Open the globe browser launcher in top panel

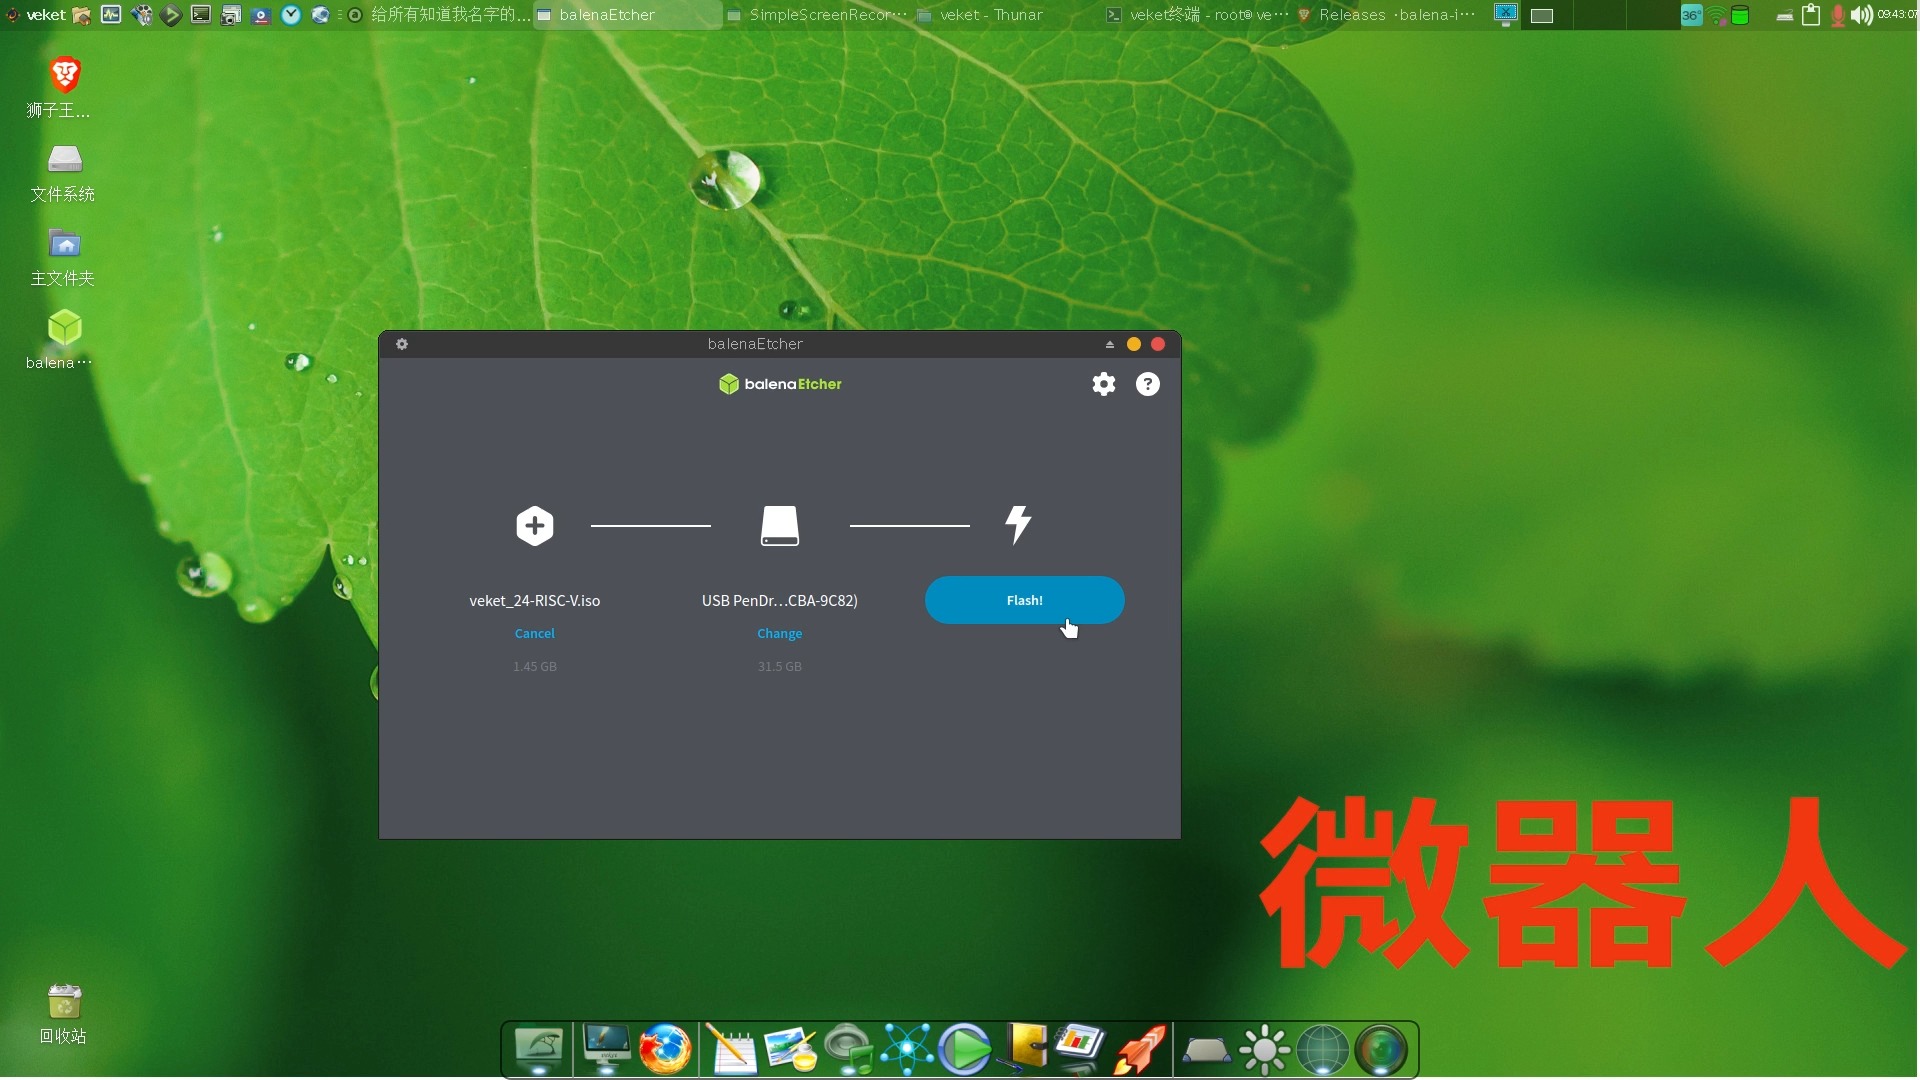(x=320, y=15)
